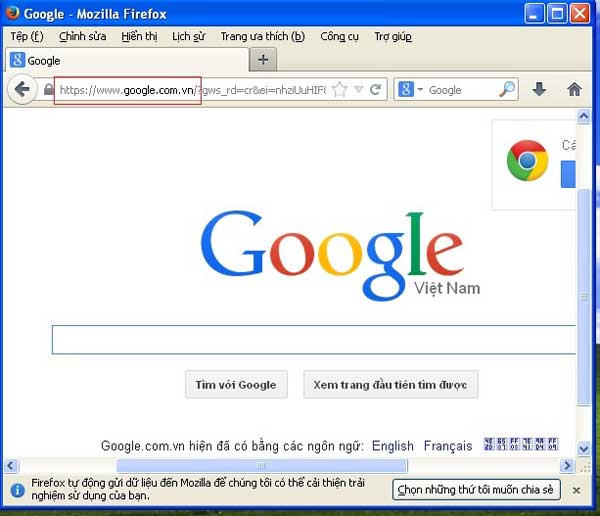Open the Trang ưa thích (b) menu
Screen dimensions: 600x516
pos(262,36)
